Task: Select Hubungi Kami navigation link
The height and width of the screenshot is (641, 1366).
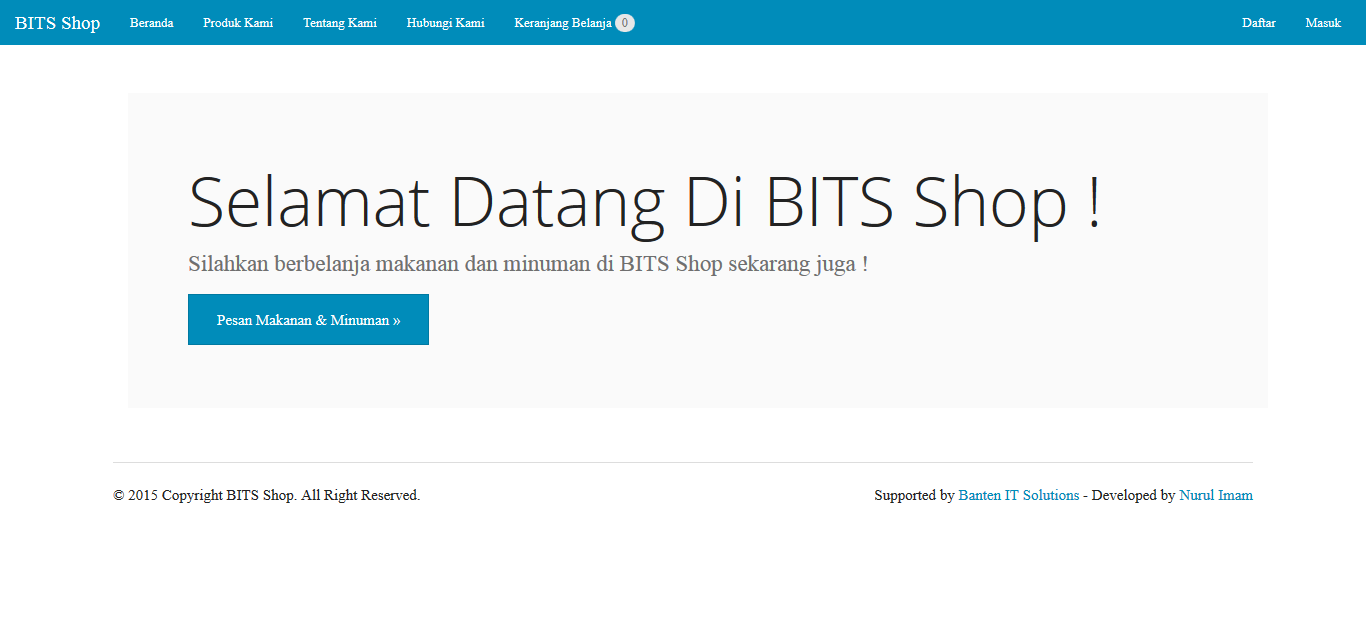Action: click(x=446, y=23)
